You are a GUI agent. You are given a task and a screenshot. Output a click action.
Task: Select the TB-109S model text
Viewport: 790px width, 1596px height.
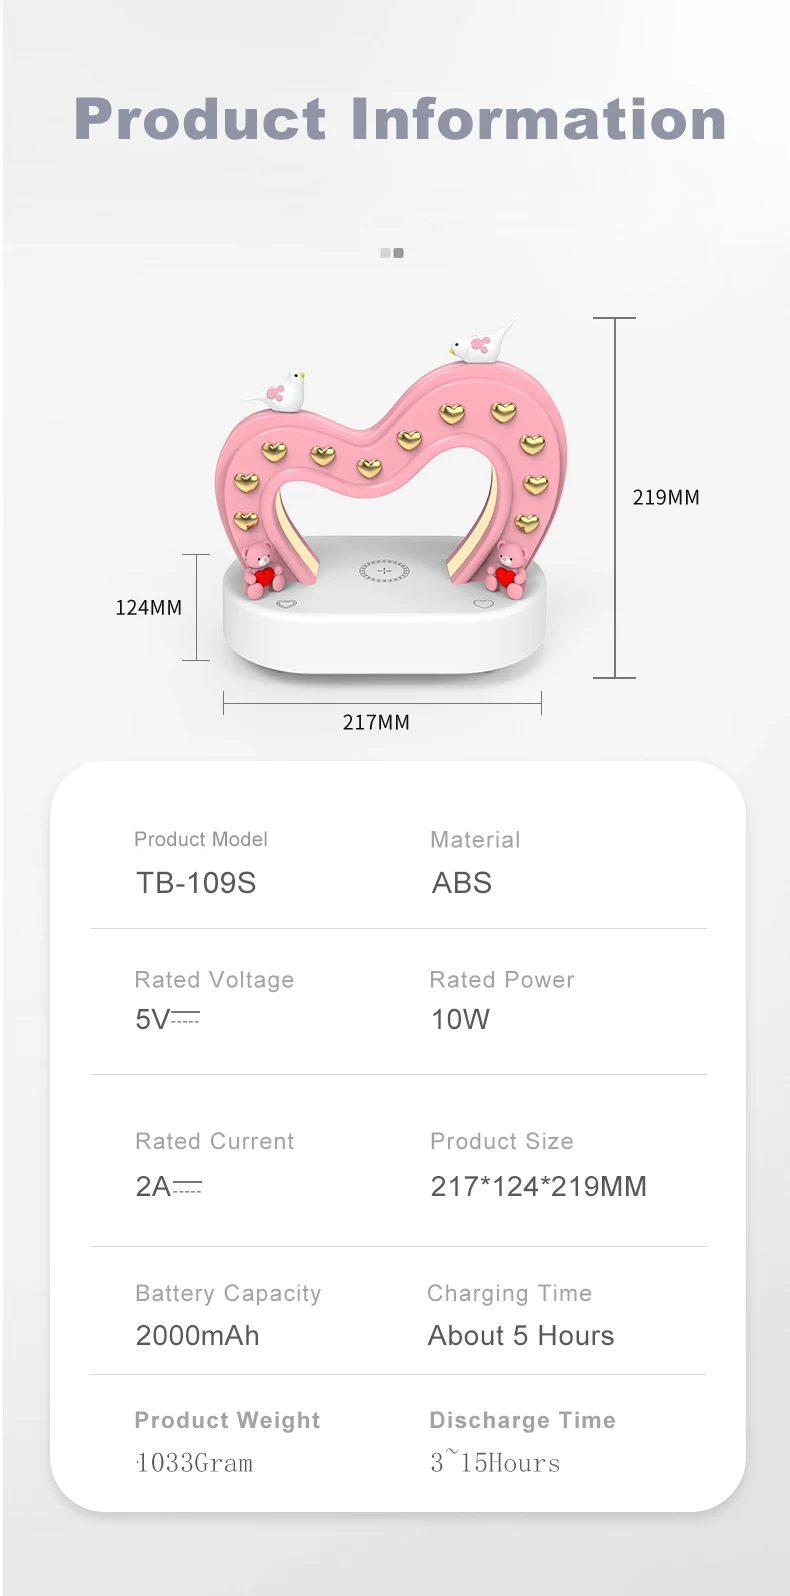tap(197, 883)
